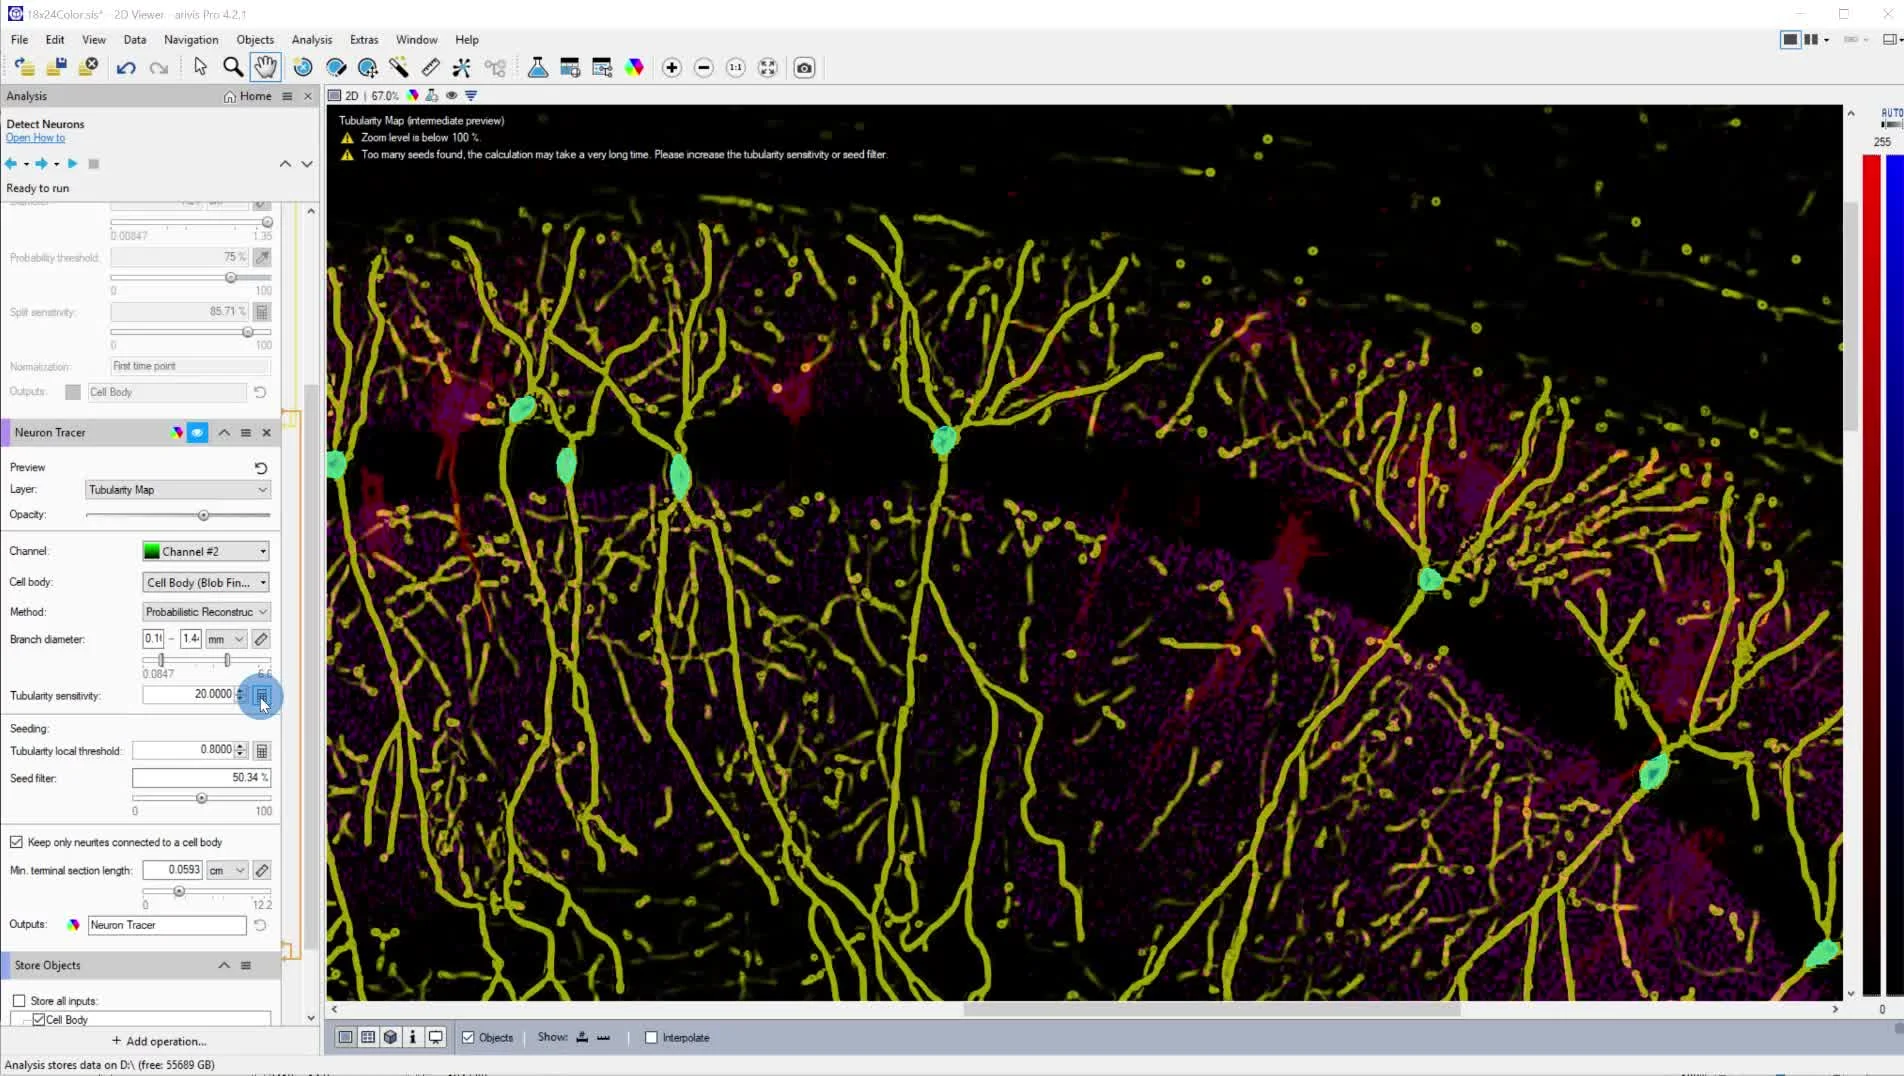This screenshot has width=1904, height=1076.
Task: Adjust the Seed filter slider
Action: [x=201, y=798]
